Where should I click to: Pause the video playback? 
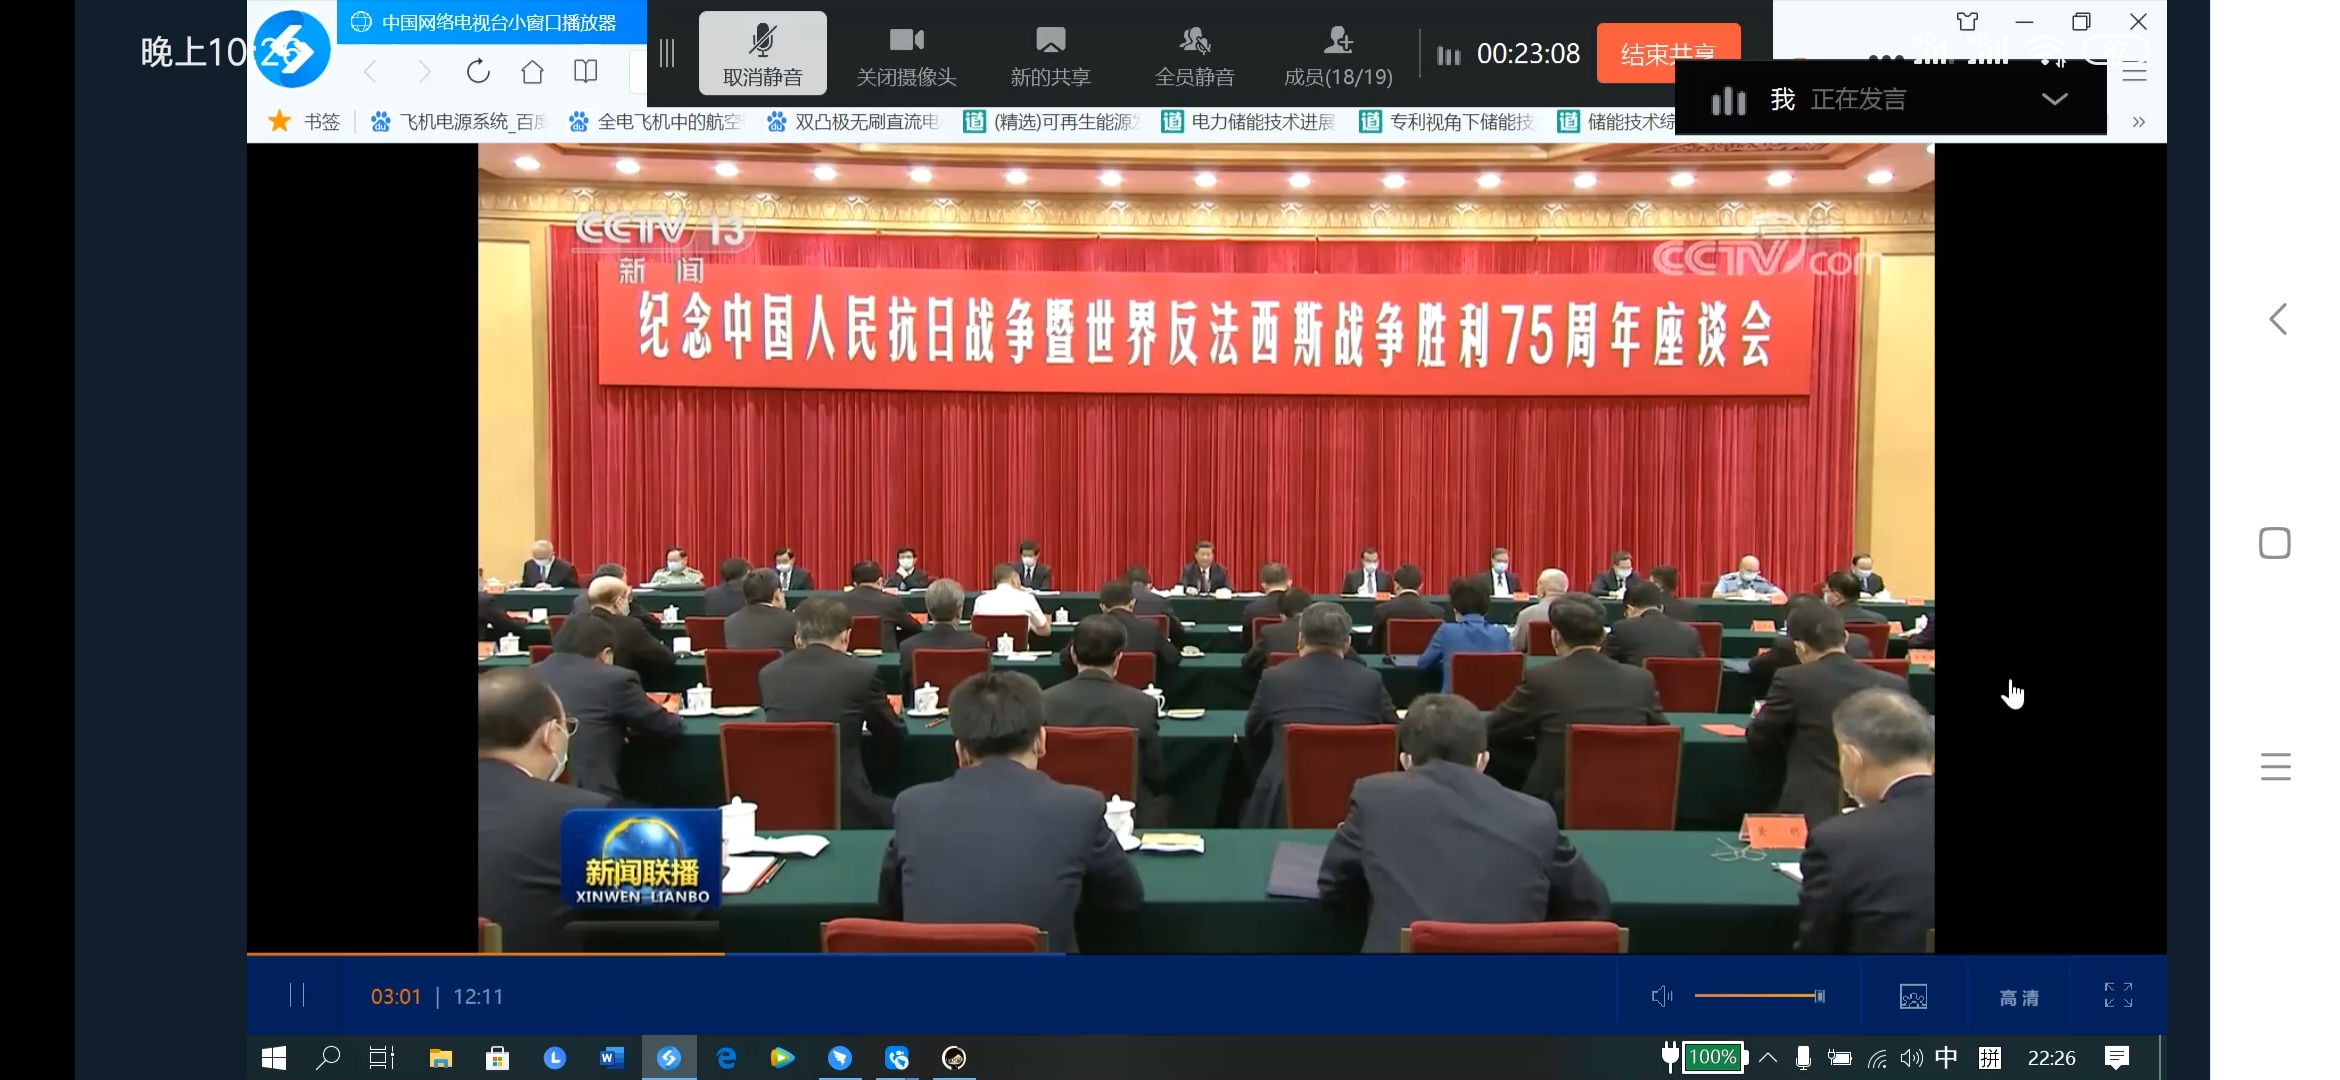tap(297, 995)
